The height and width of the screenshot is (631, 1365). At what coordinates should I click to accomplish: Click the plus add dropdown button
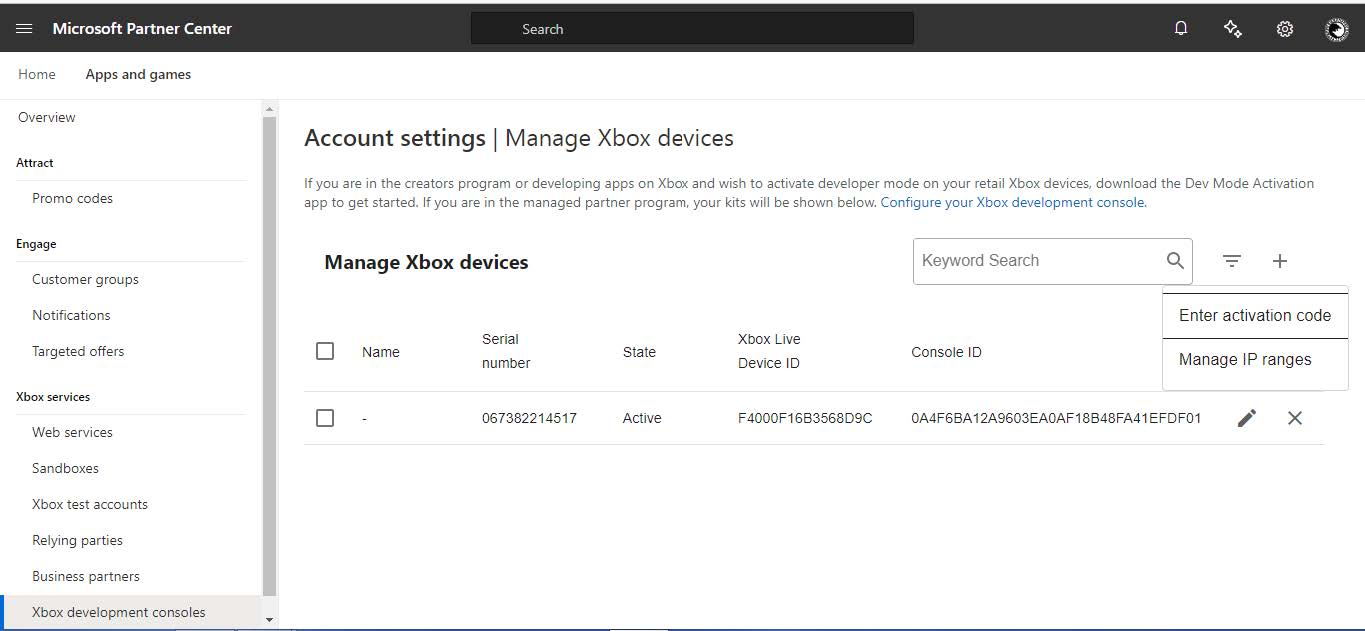click(x=1280, y=261)
